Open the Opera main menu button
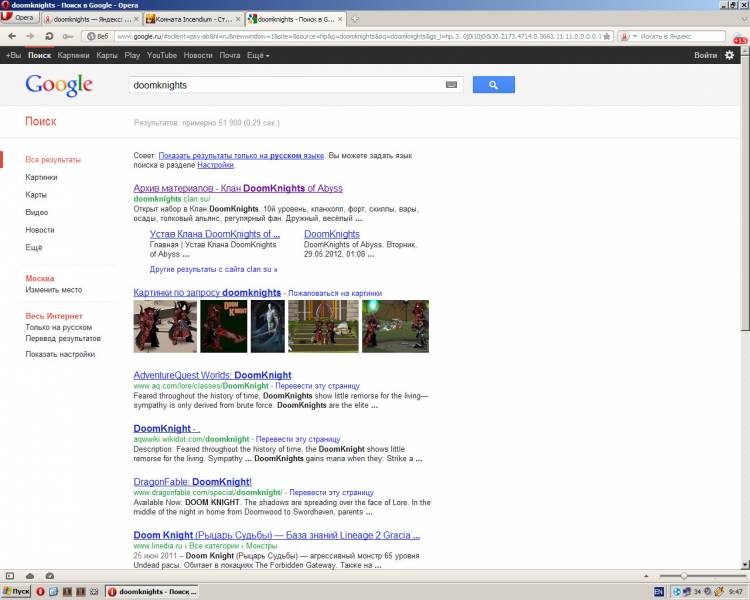The image size is (750, 600). [18, 18]
